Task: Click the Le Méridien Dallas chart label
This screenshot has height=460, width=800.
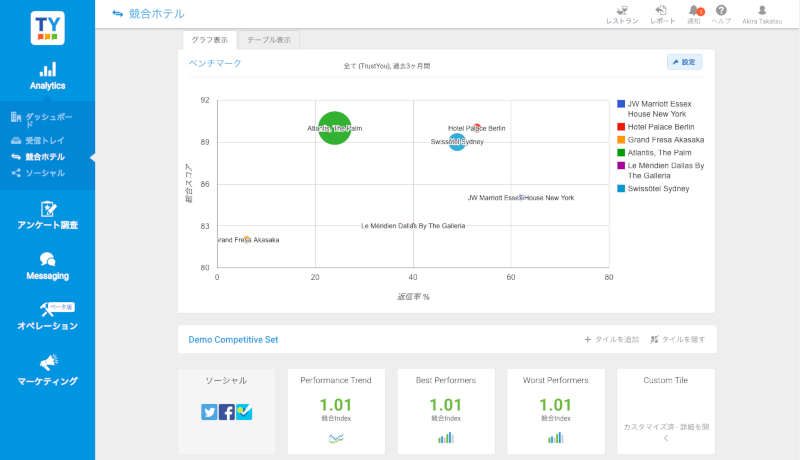Action: [413, 226]
